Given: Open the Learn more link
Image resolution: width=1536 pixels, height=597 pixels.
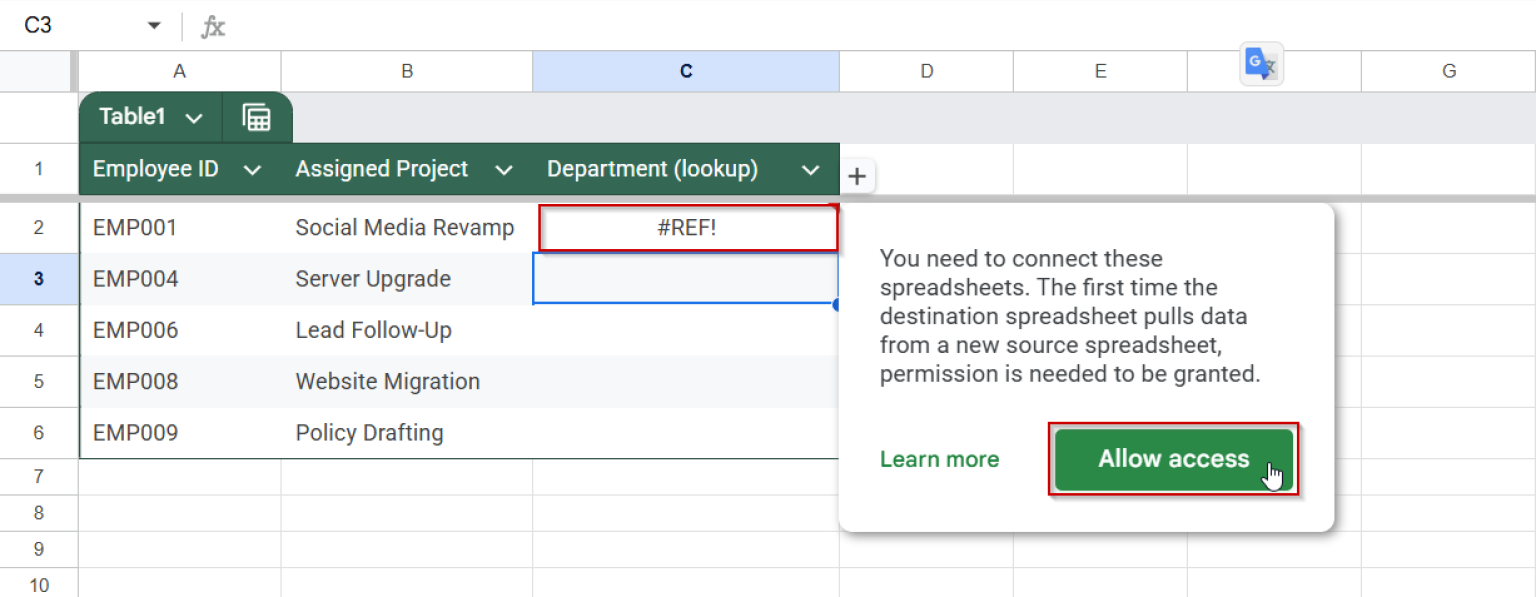Looking at the screenshot, I should [938, 460].
